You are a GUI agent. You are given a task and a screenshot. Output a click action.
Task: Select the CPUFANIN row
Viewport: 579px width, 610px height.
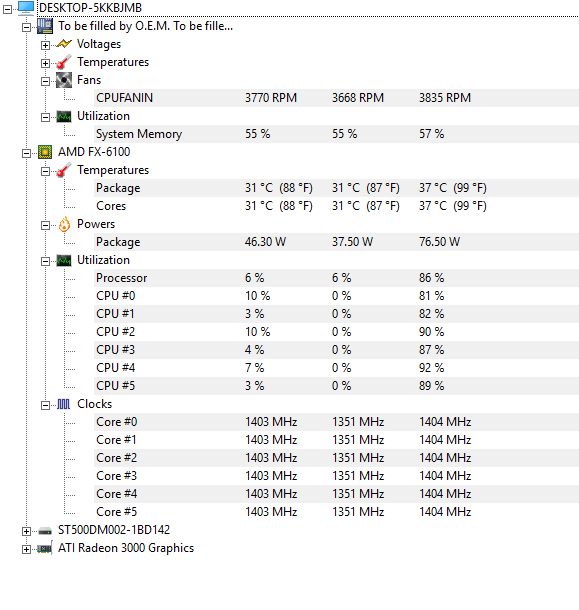tap(336, 98)
